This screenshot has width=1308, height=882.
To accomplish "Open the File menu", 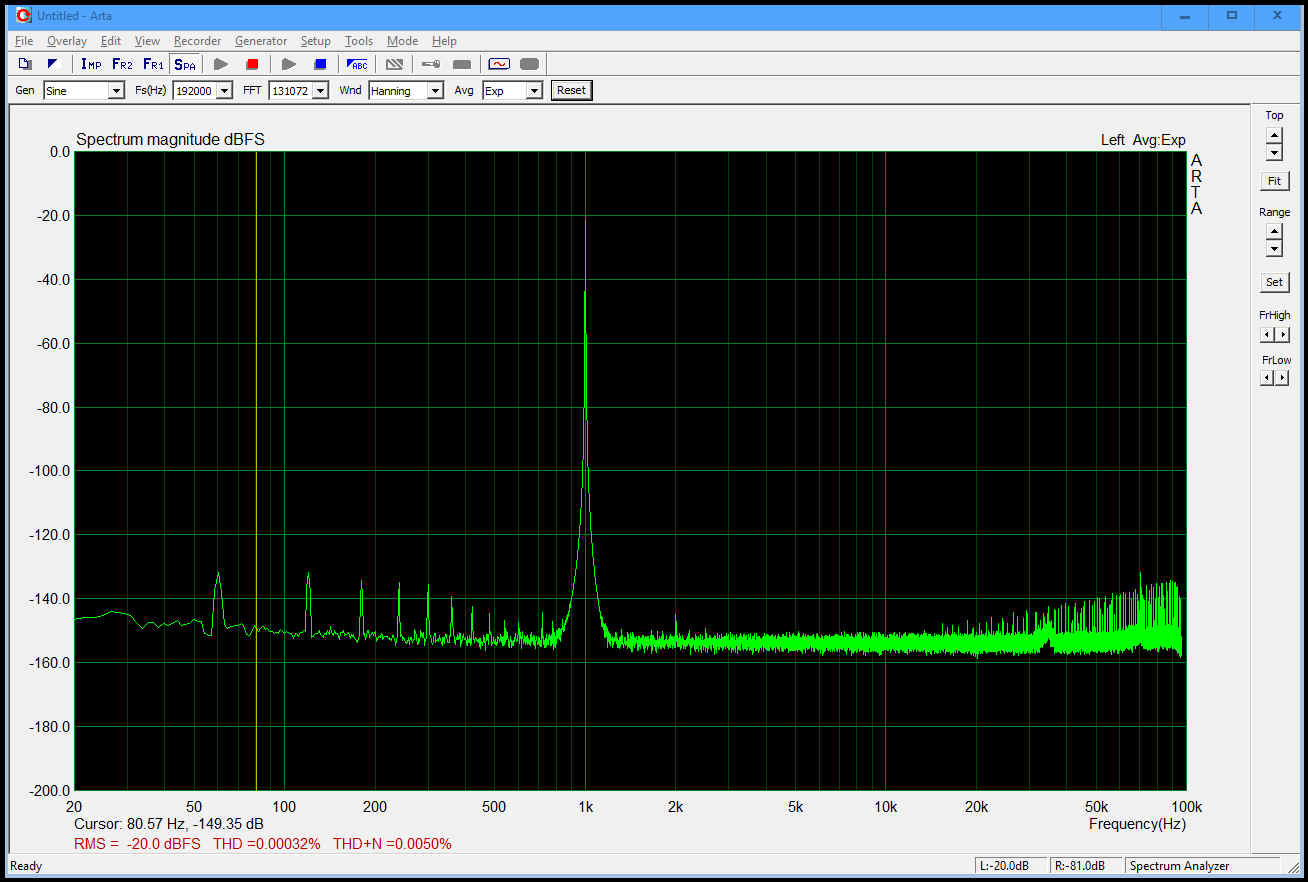I will [24, 41].
